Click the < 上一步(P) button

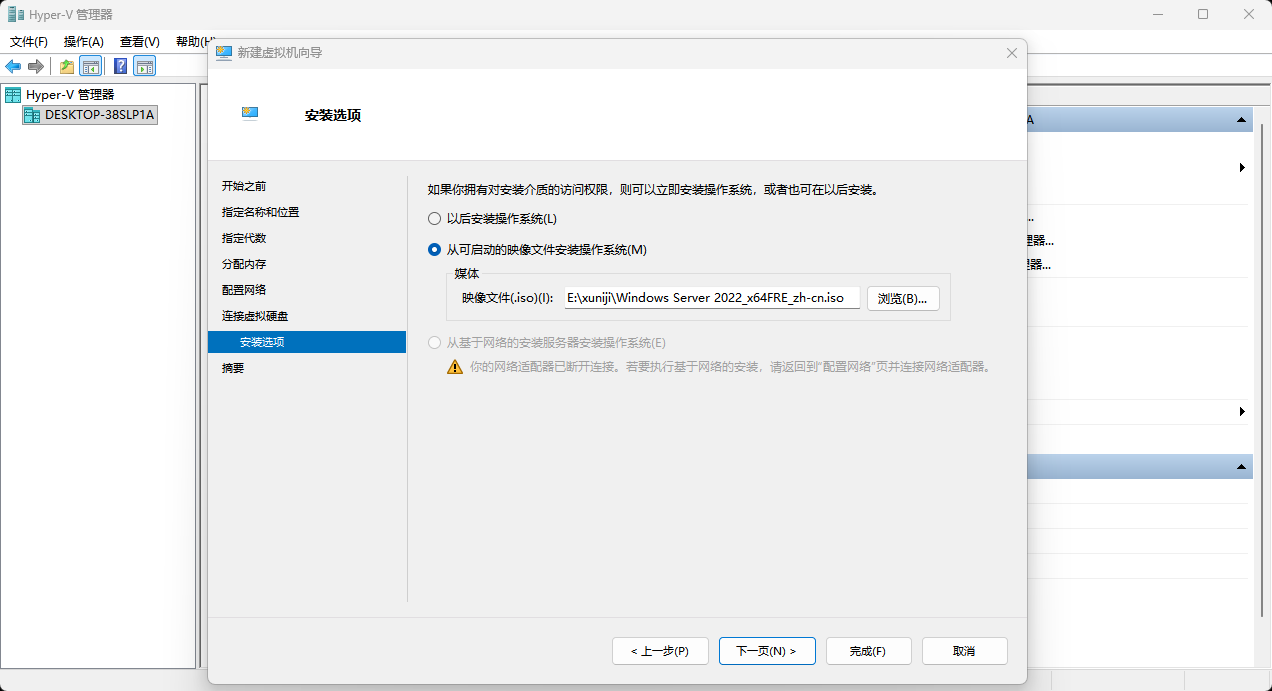(x=660, y=651)
